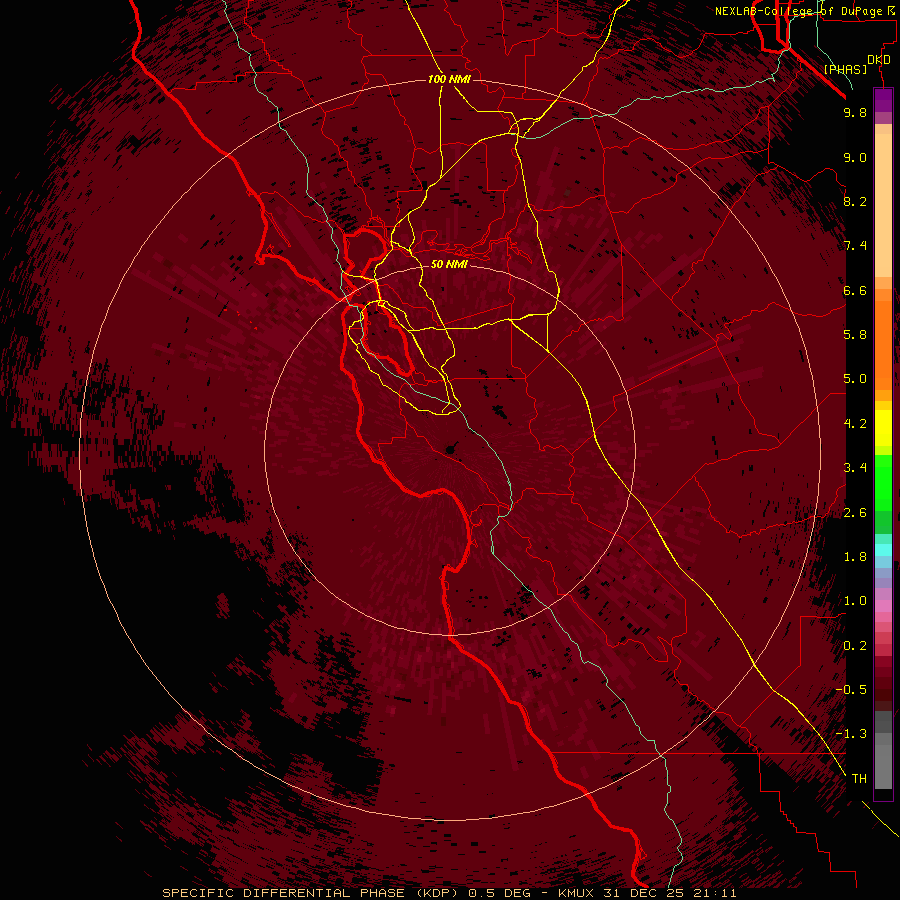
Task: Click the 3.4 value on the color scale
Action: [x=855, y=468]
